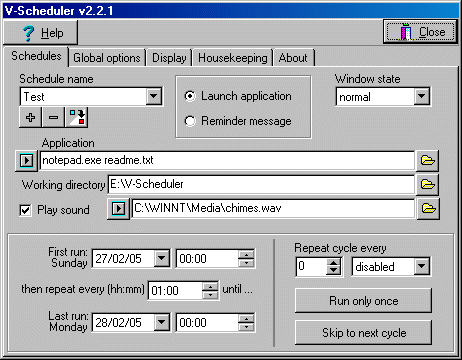Screen dimensions: 462x360
Task: Add a new schedule with the plus button
Action: coord(30,117)
